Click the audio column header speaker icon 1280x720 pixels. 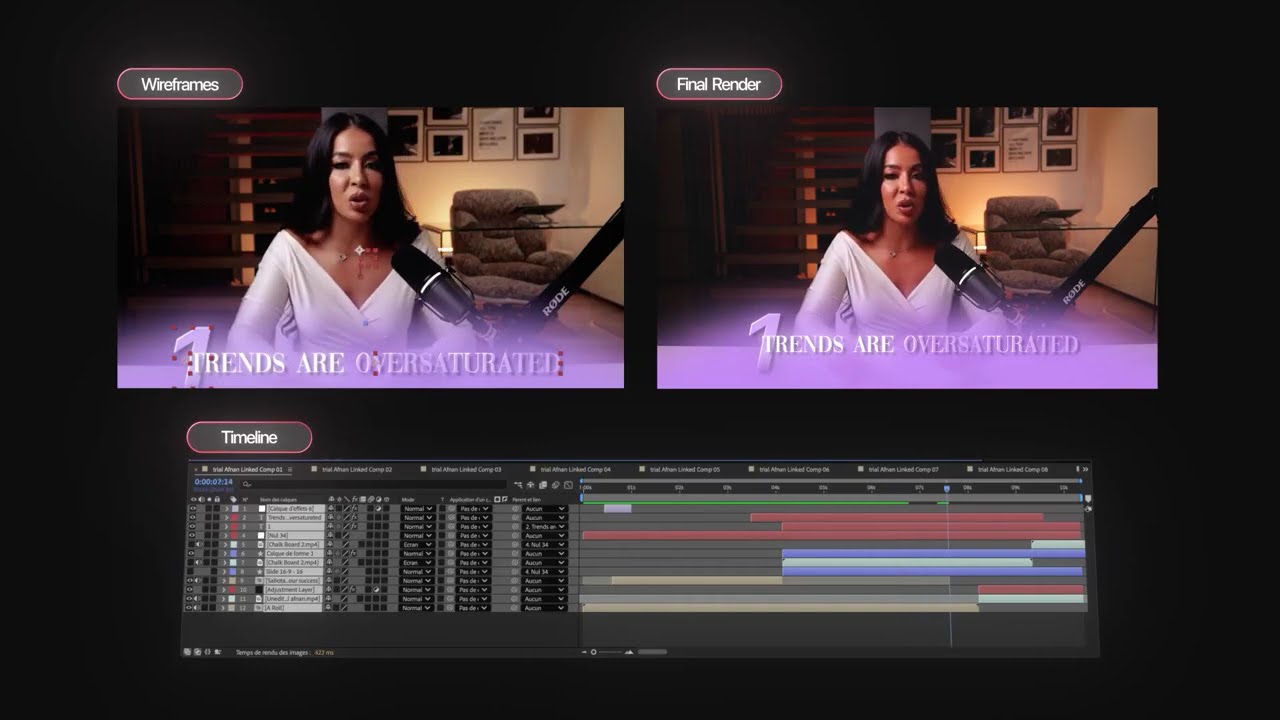[x=201, y=499]
